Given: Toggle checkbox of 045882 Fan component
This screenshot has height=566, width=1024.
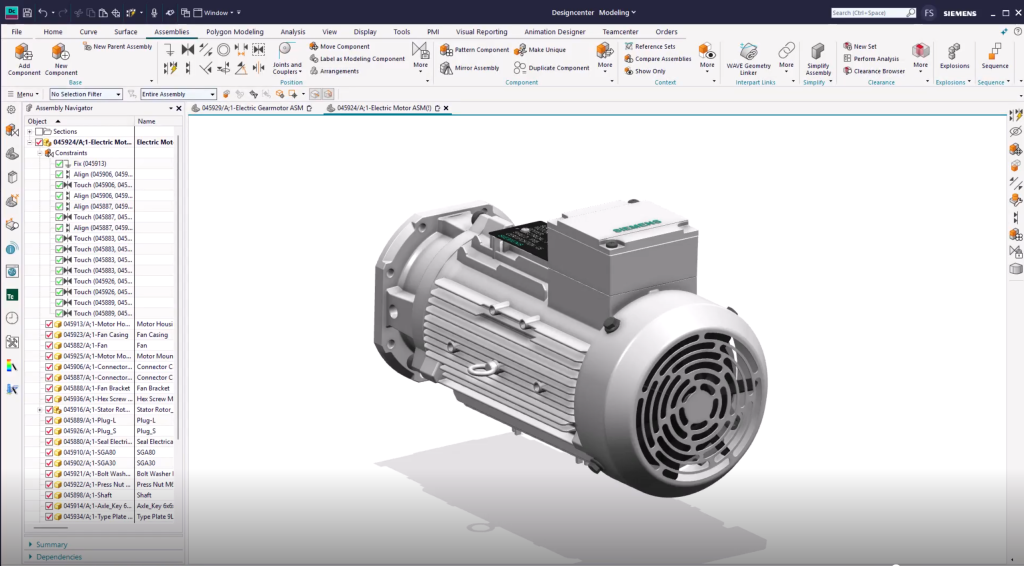Looking at the screenshot, I should click(49, 345).
